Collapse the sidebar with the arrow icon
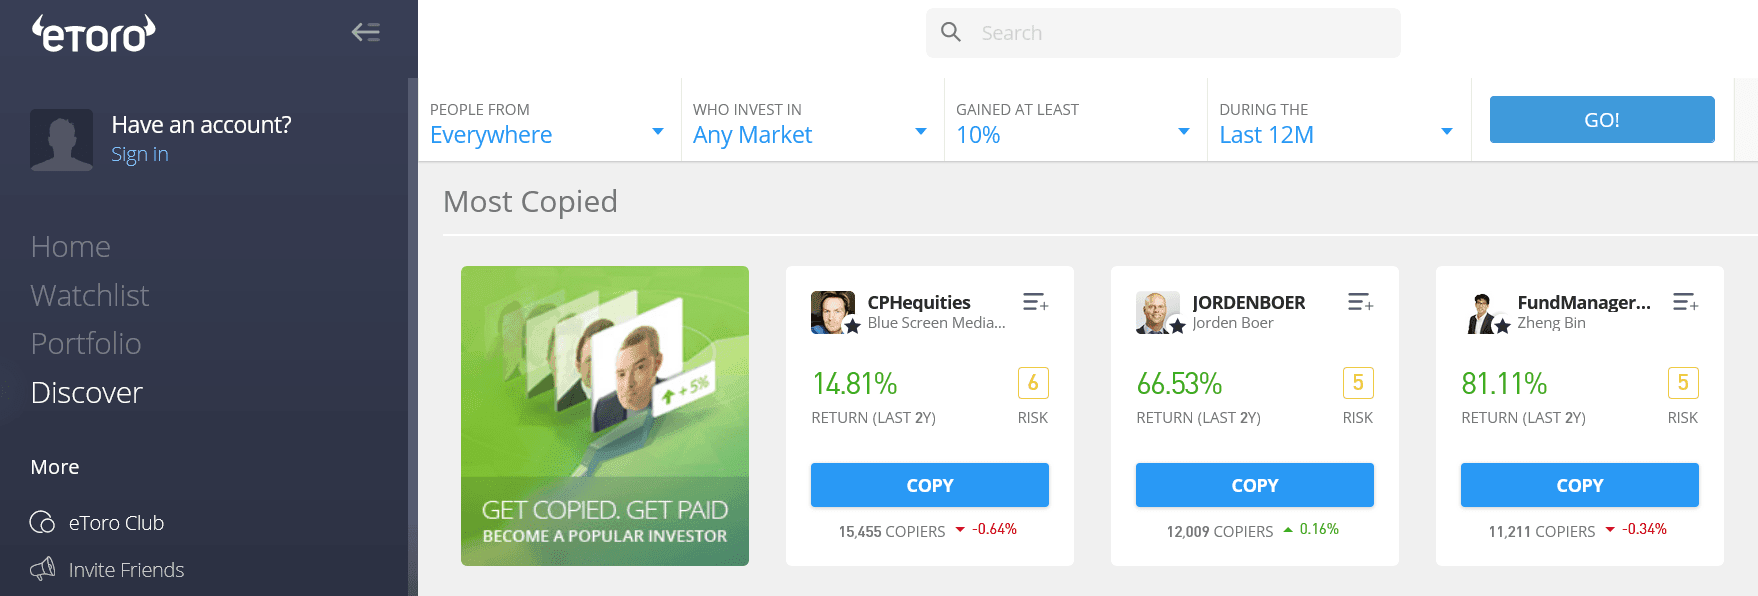This screenshot has height=596, width=1758. coord(365,32)
